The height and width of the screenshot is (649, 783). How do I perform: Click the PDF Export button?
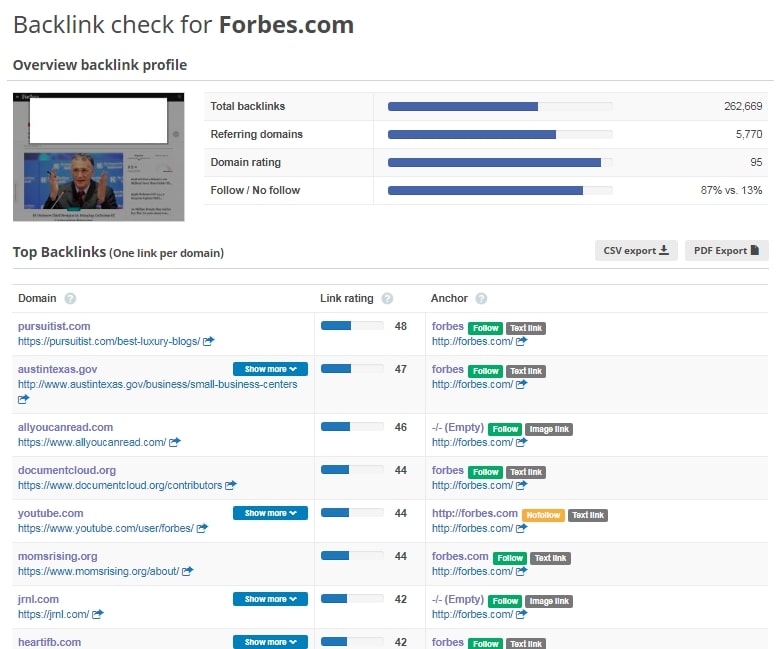point(727,250)
